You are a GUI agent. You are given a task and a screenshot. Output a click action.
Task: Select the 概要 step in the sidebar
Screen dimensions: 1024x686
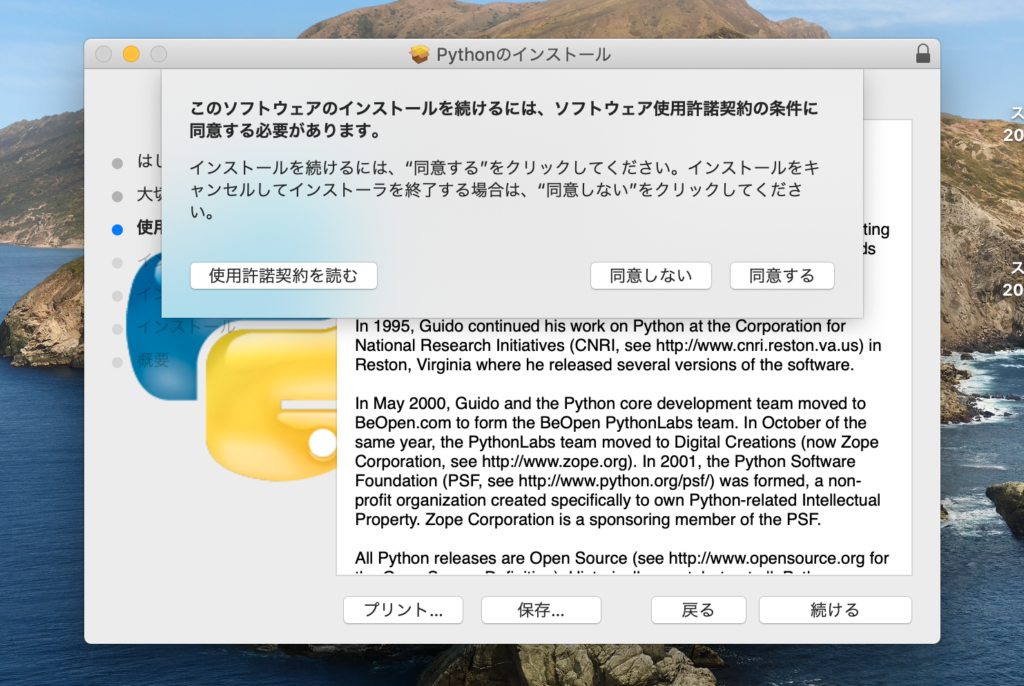(x=153, y=360)
